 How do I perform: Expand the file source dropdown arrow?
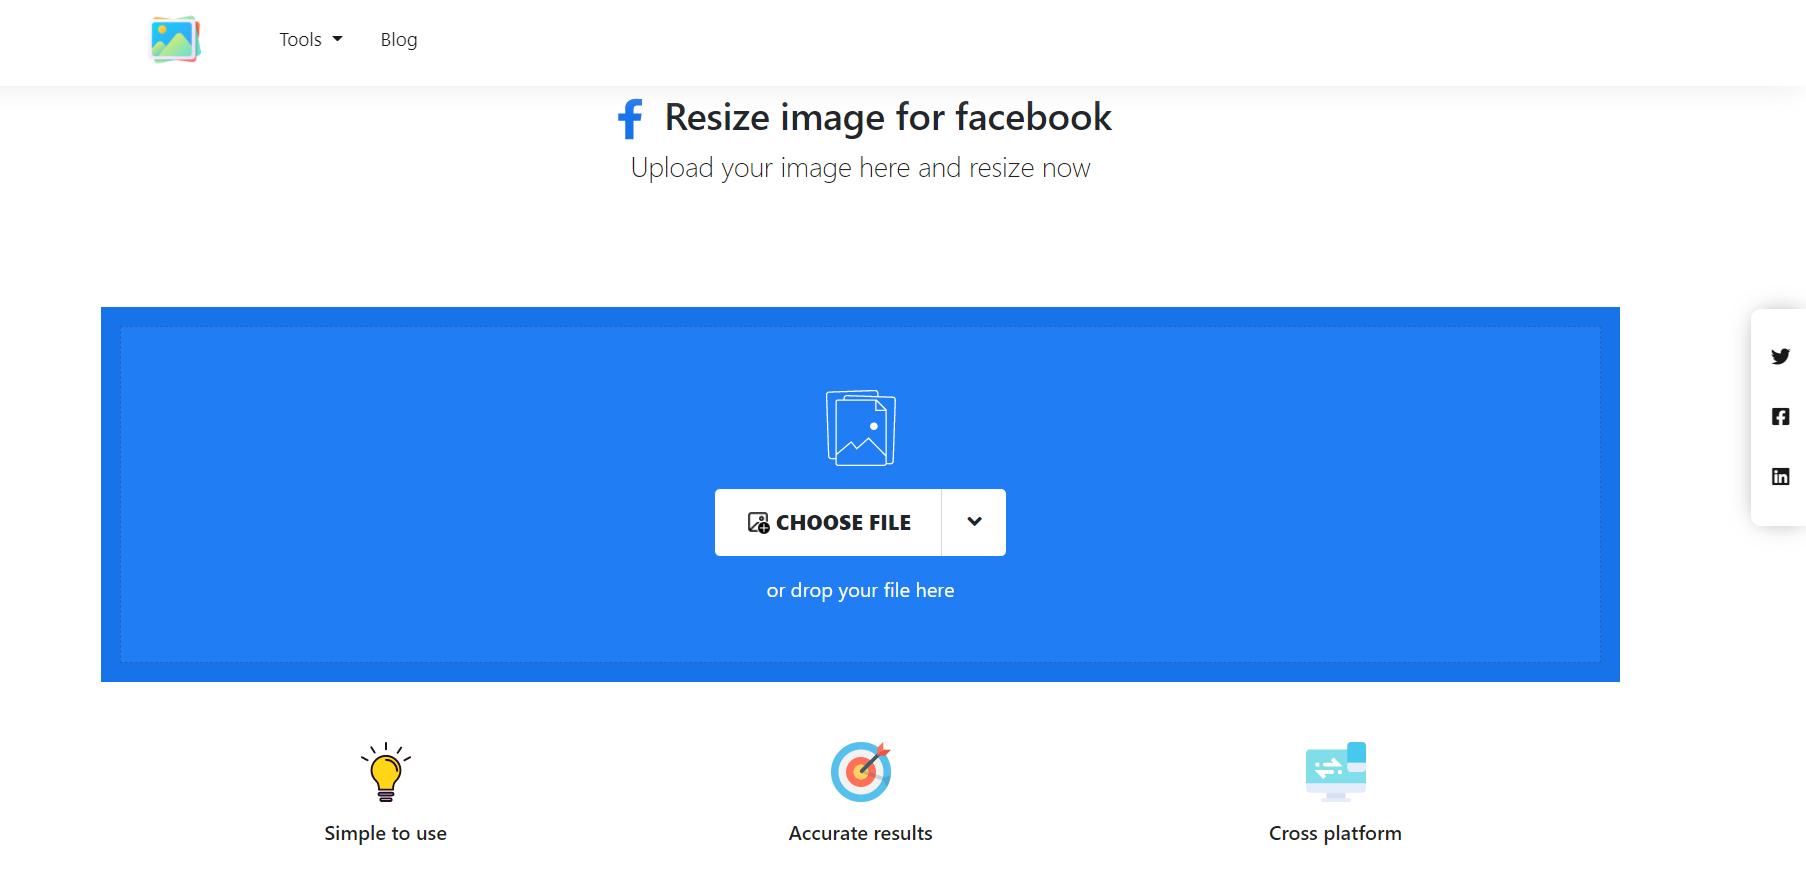[974, 522]
